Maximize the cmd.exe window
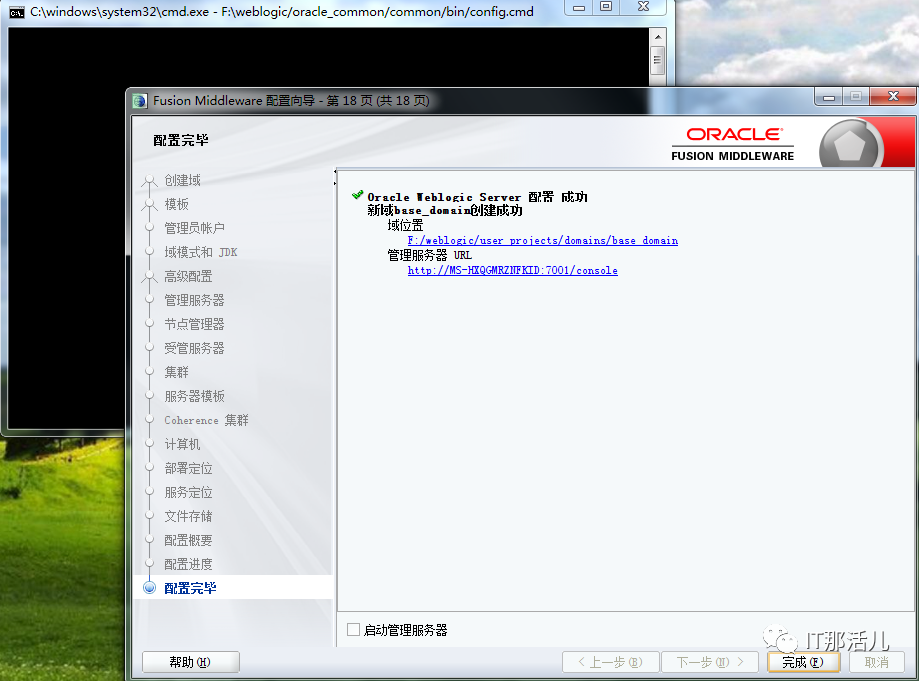 point(607,7)
